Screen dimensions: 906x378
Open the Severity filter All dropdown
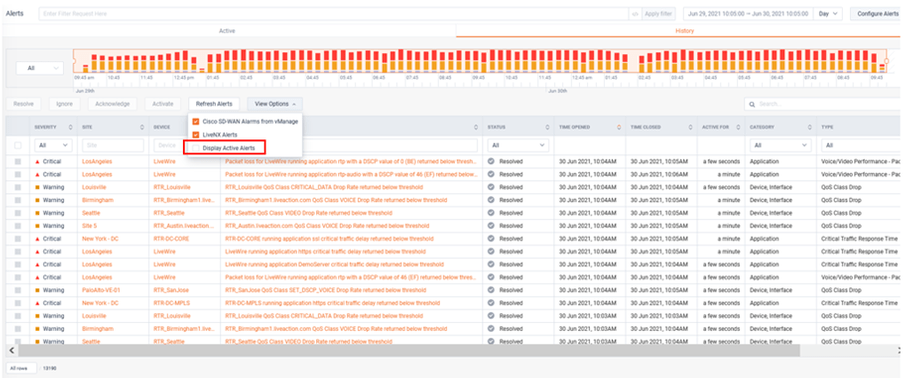(53, 146)
